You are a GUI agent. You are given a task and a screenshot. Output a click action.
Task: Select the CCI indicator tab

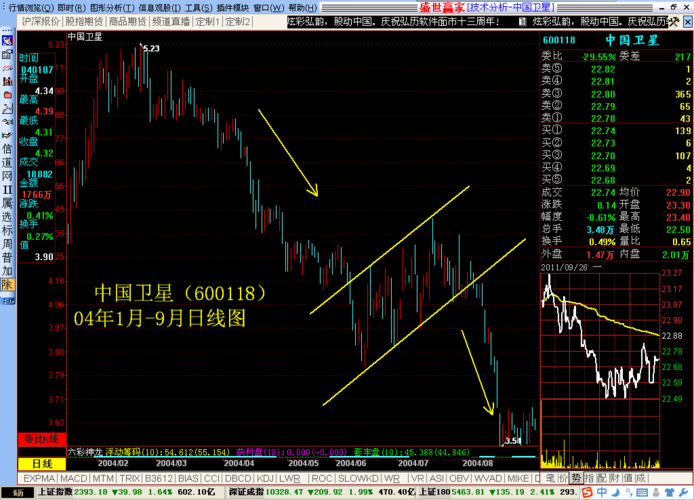tap(212, 479)
